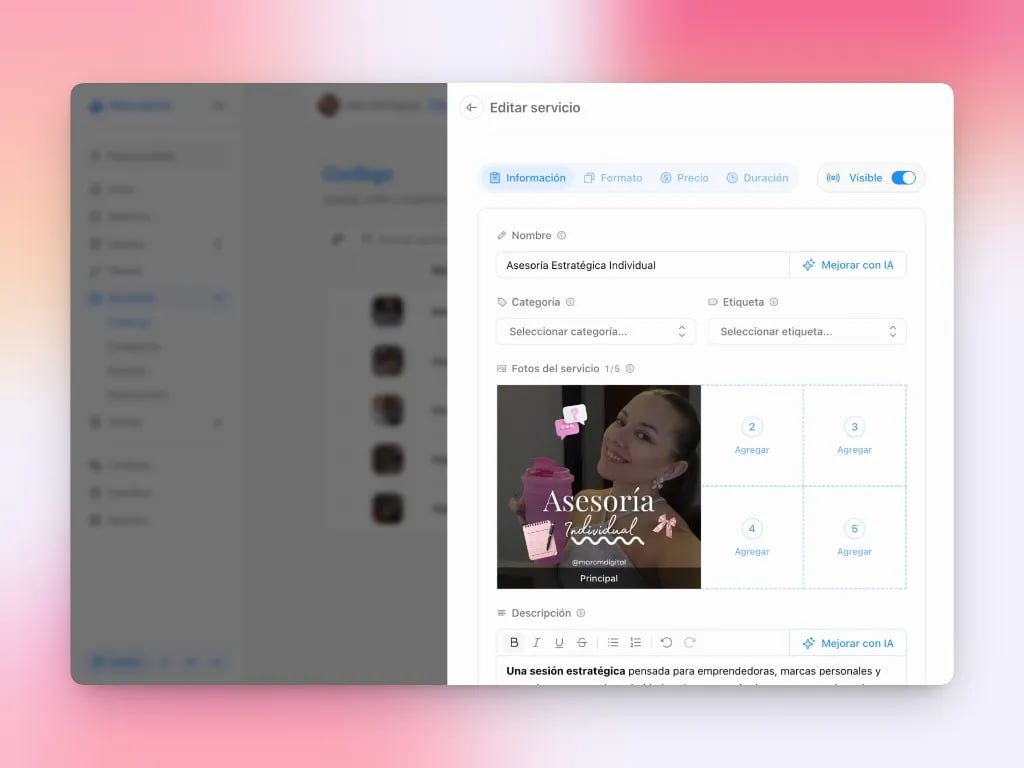Add a photo in slot 5
The image size is (1024, 768).
pyautogui.click(x=854, y=537)
